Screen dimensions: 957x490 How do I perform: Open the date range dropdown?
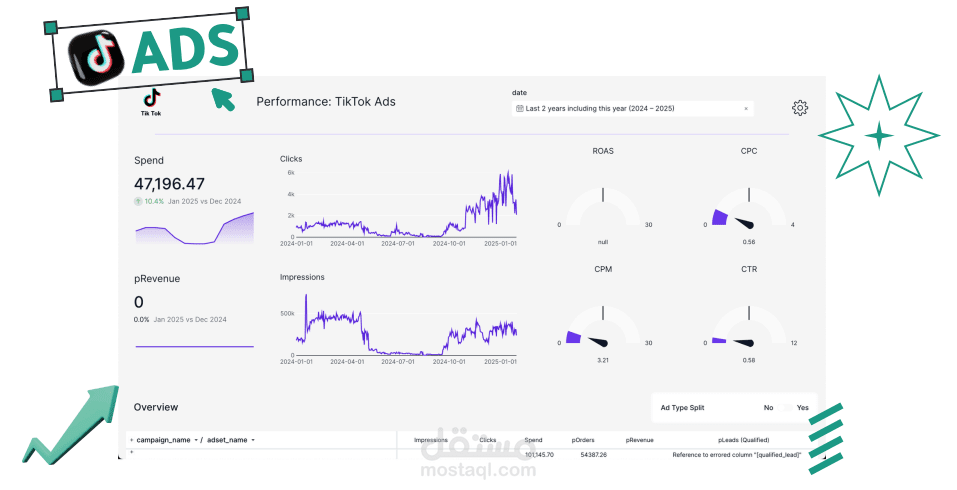[632, 109]
